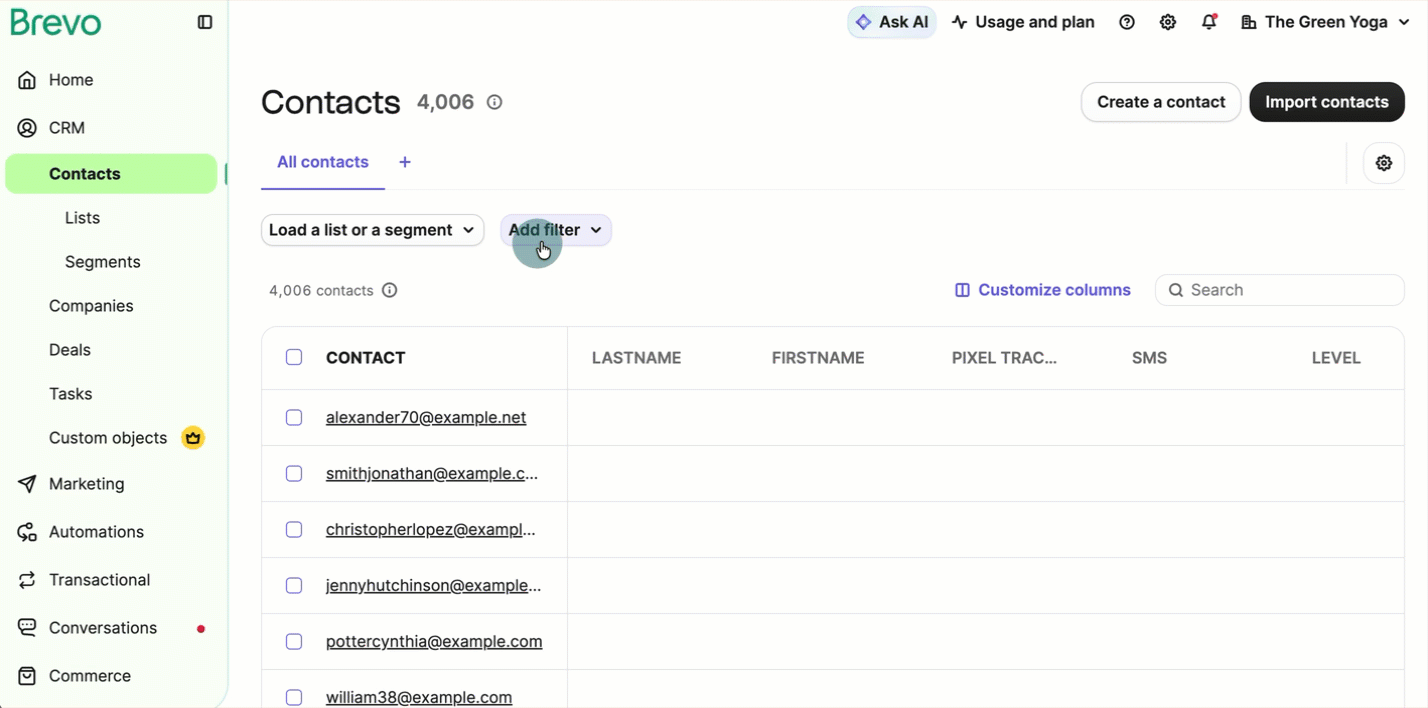Click the search magnifier icon
Screen dimensions: 1428x708
pos(1176,290)
